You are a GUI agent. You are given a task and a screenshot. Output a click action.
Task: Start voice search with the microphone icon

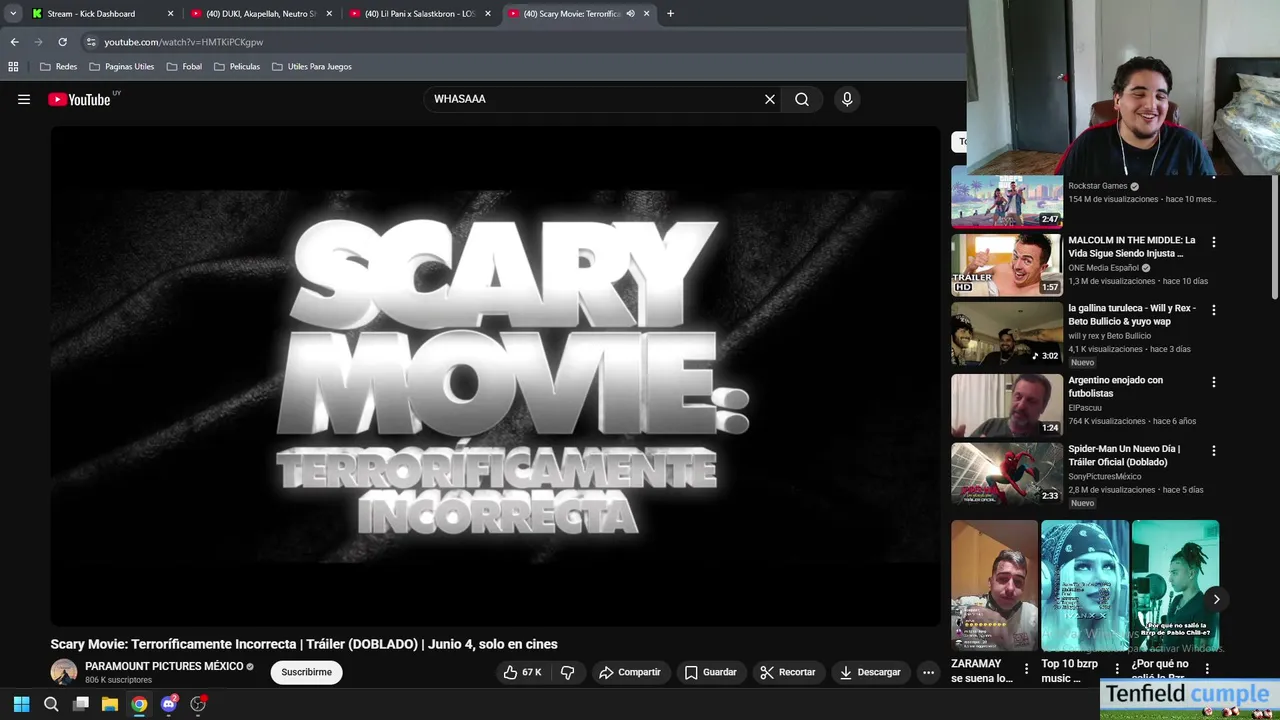847,99
